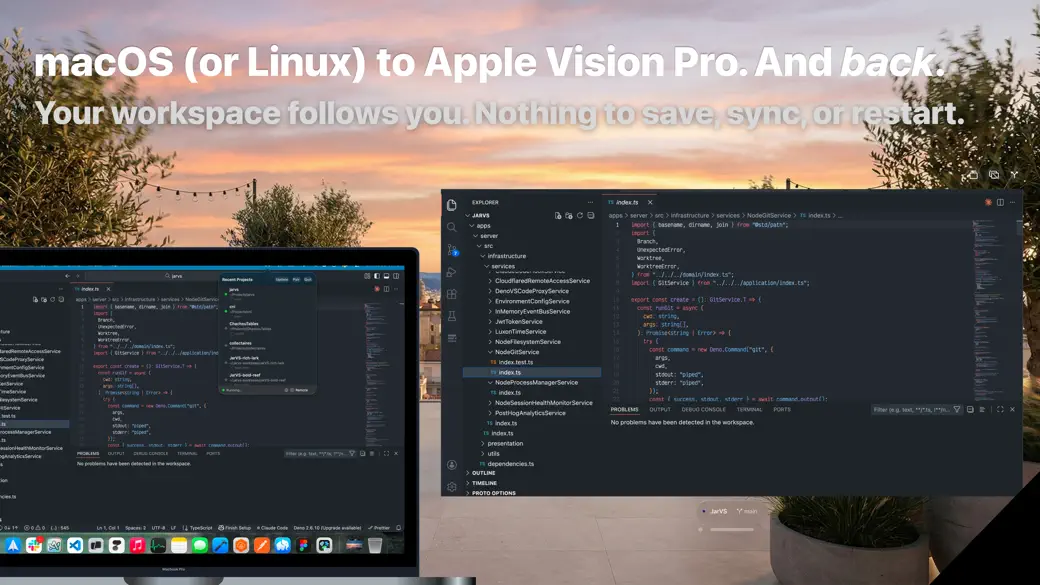The width and height of the screenshot is (1040, 585).
Task: Open dependencies.ts in the explorer
Action: pos(510,464)
